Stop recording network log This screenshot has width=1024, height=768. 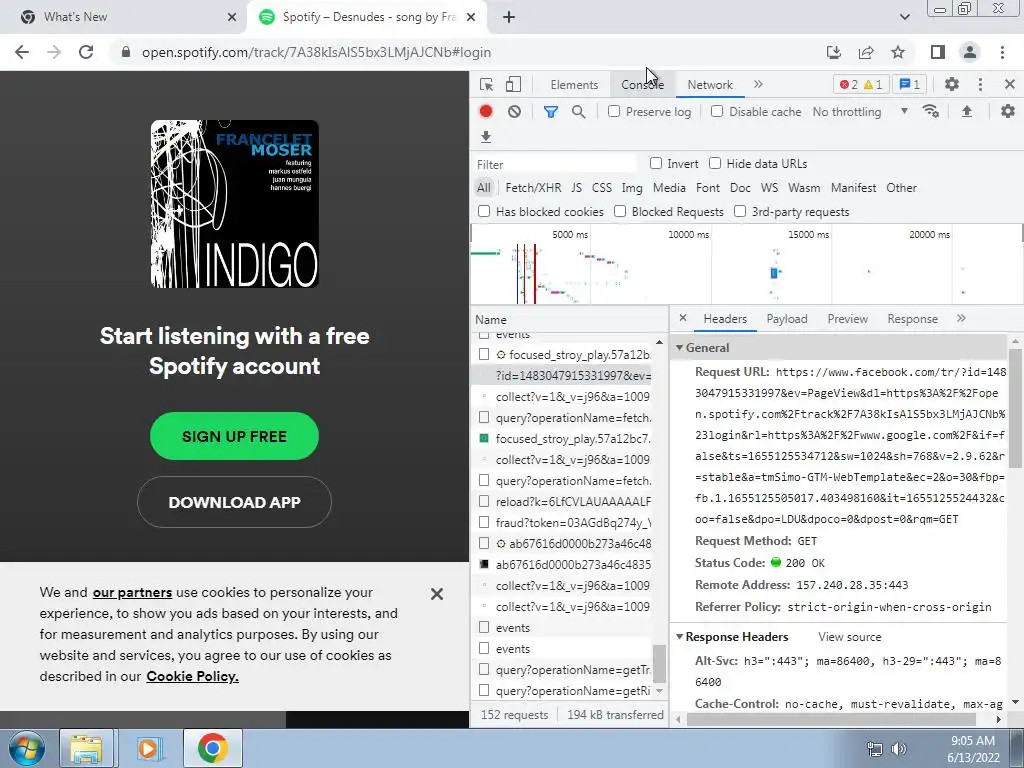click(x=485, y=112)
